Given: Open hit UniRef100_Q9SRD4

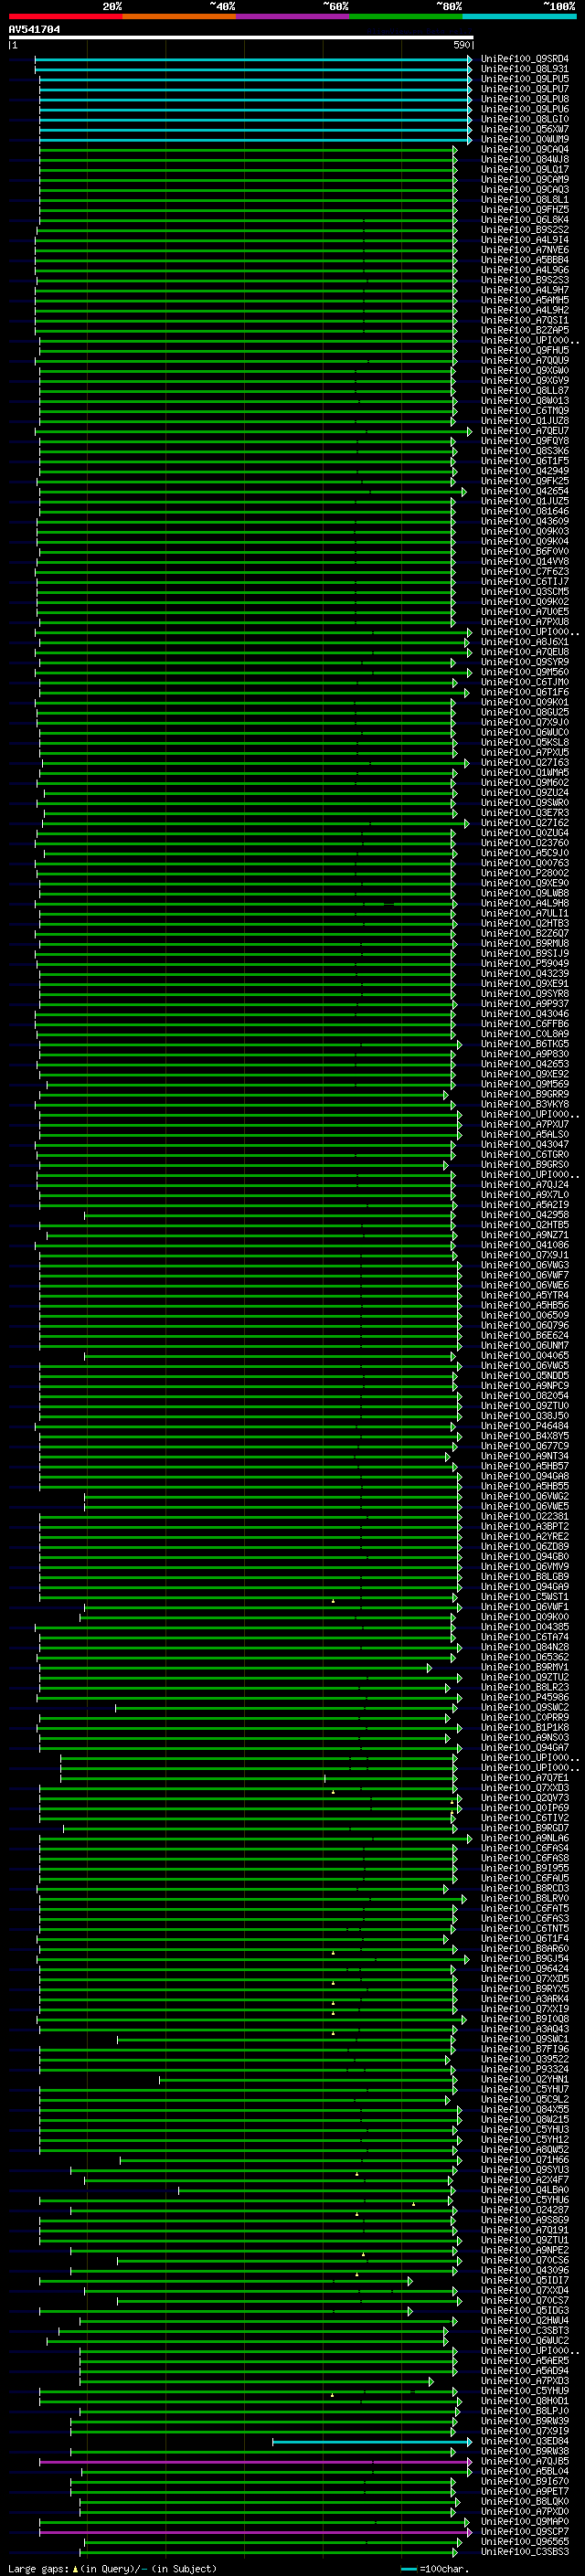Looking at the screenshot, I should pos(524,59).
